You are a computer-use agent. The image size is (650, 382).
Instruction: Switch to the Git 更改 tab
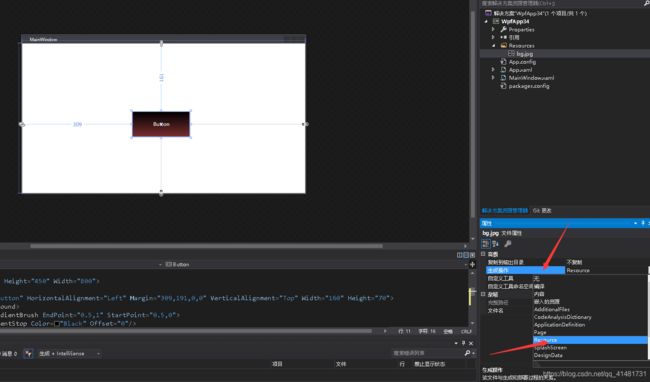pos(542,210)
